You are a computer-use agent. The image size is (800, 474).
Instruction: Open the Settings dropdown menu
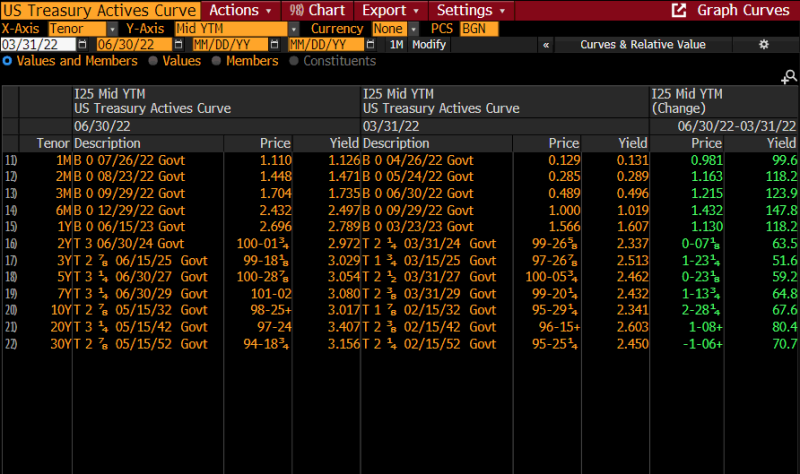point(471,10)
